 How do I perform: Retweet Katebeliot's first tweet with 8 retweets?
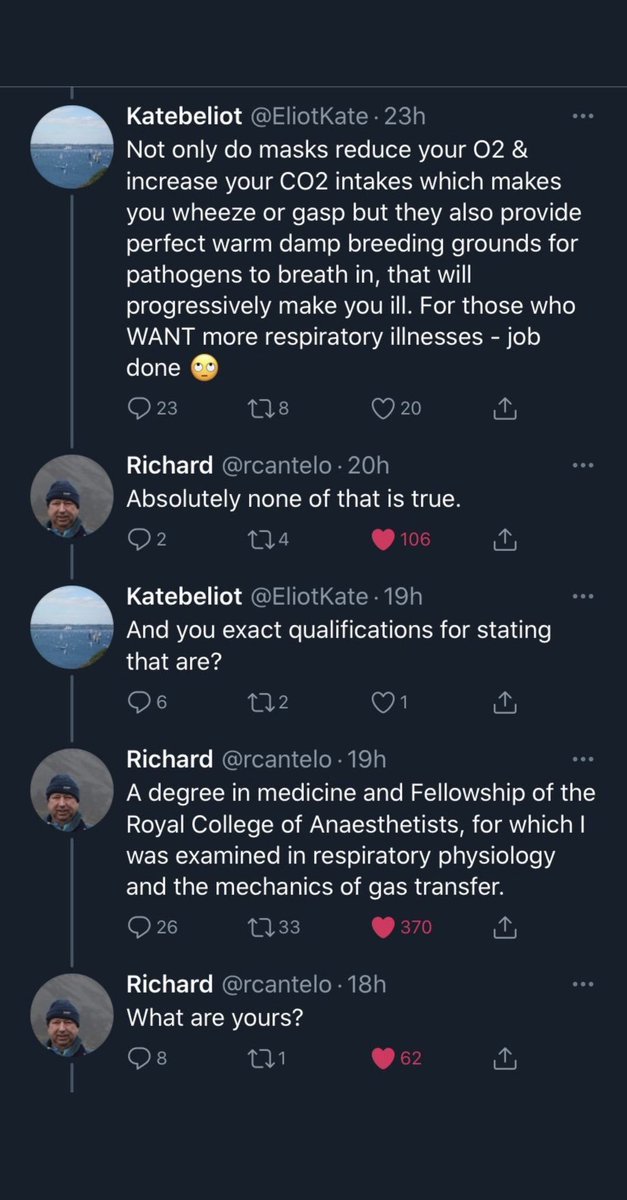258,407
